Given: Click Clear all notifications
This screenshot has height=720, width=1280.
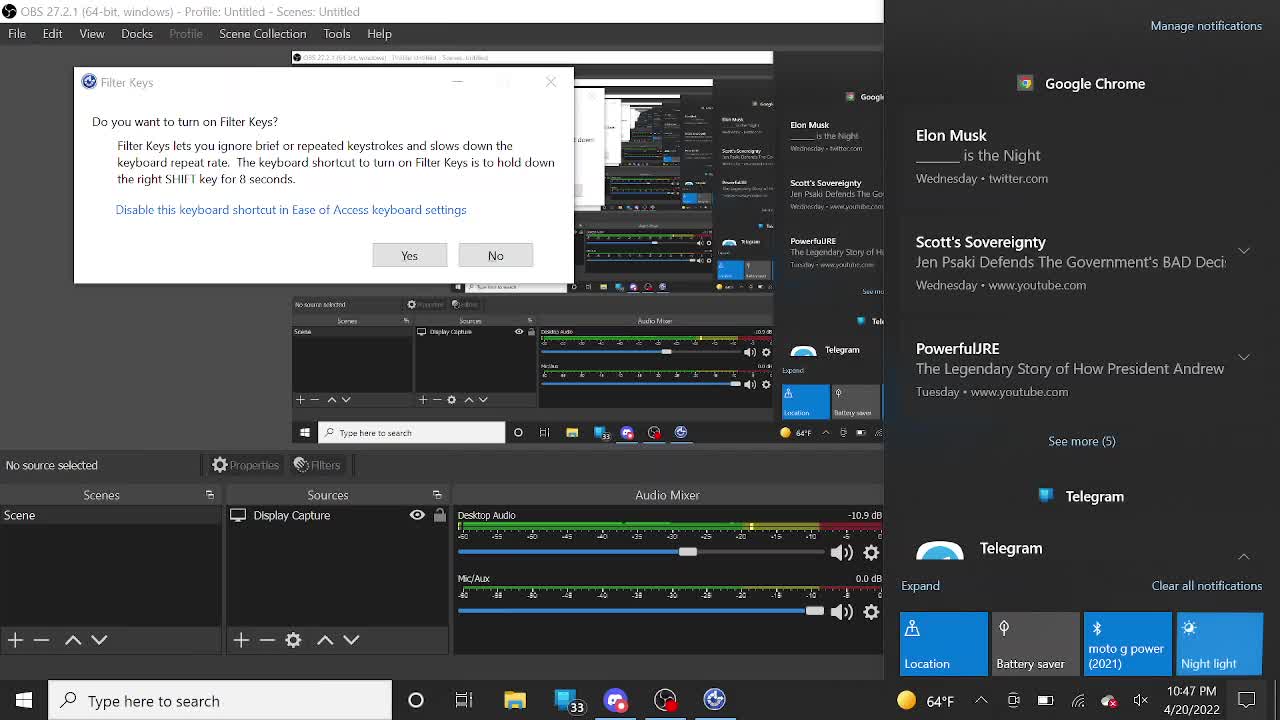Looking at the screenshot, I should 1206,586.
